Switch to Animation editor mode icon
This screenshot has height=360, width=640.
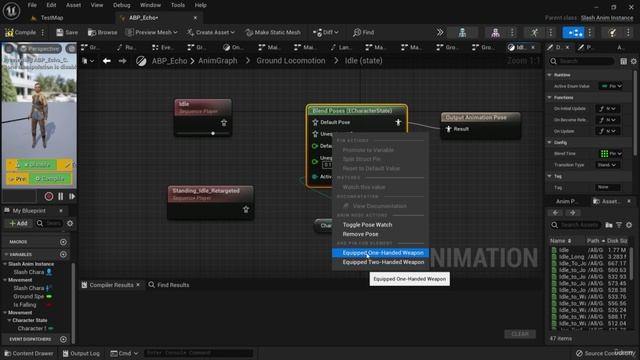point(534,33)
